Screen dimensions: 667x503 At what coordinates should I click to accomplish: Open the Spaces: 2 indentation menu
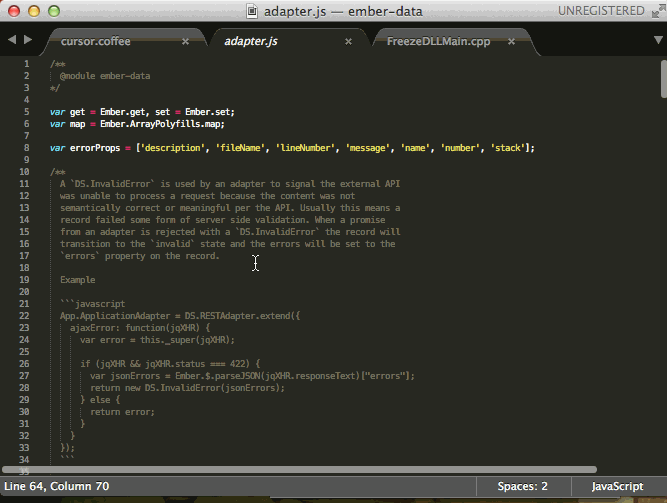[522, 486]
